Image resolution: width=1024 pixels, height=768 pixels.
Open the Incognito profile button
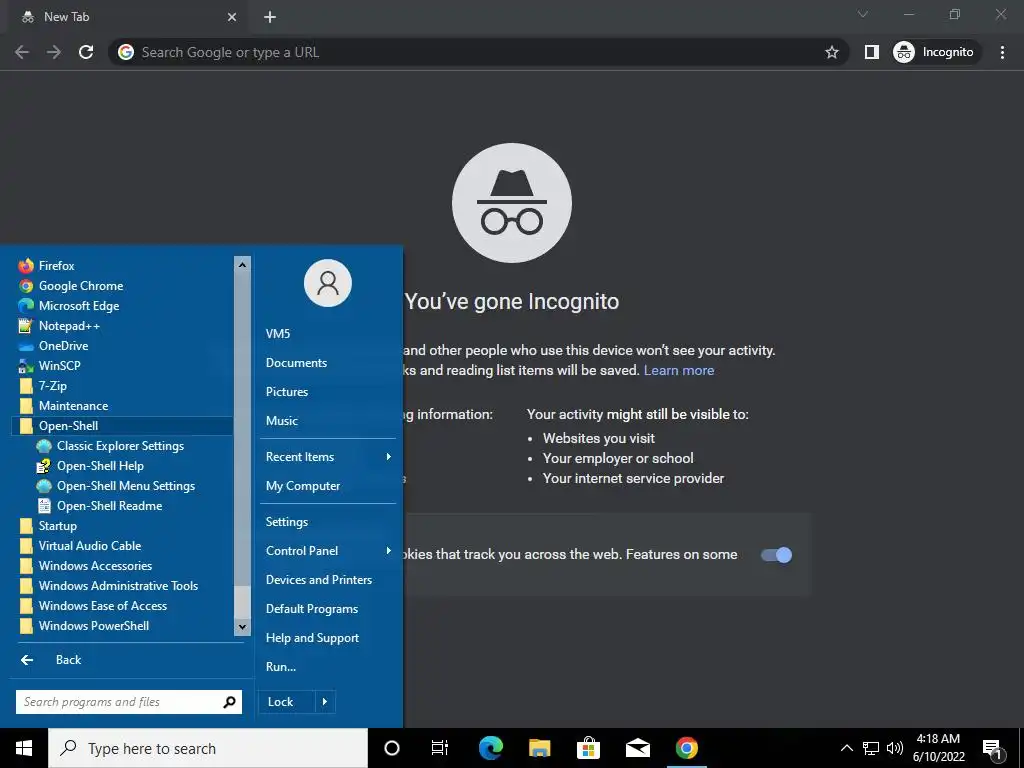(x=936, y=52)
